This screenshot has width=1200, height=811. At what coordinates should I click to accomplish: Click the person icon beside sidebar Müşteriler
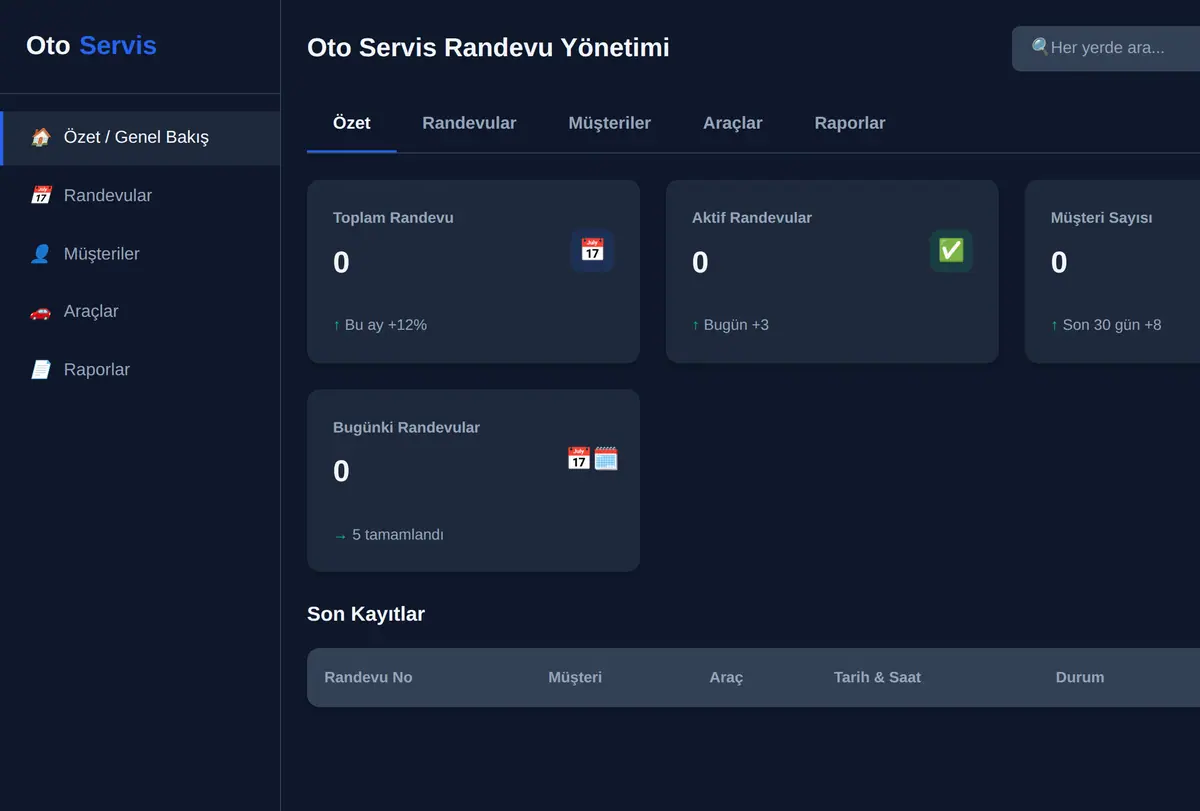pos(41,254)
